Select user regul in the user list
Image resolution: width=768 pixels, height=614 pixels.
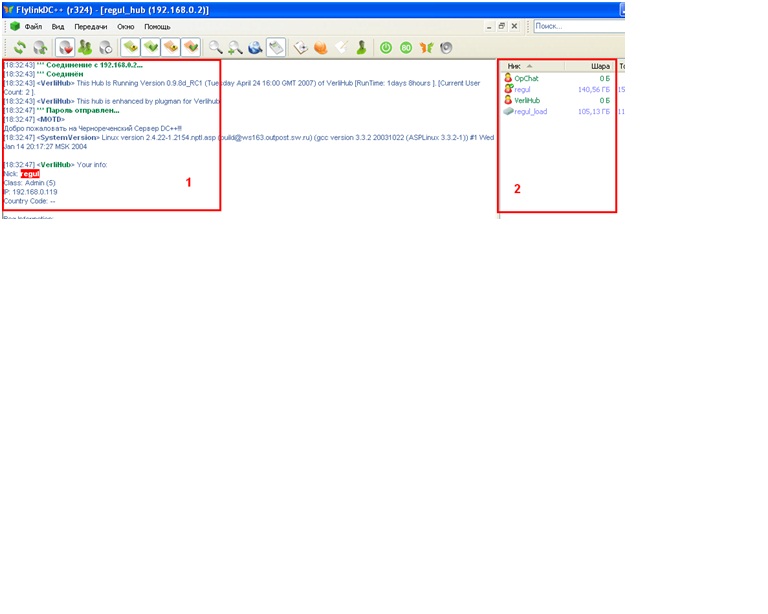522,90
